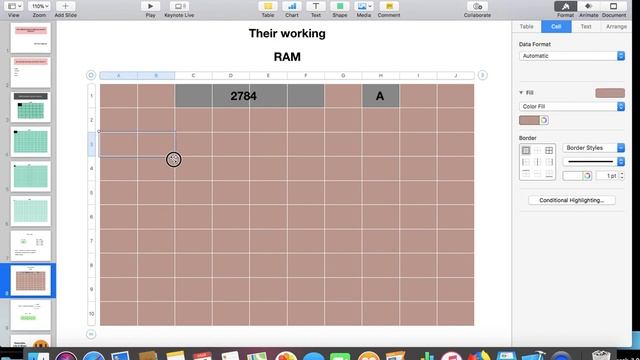This screenshot has height=360, width=640.
Task: Open the Border Styles dropdown
Action: (593, 148)
